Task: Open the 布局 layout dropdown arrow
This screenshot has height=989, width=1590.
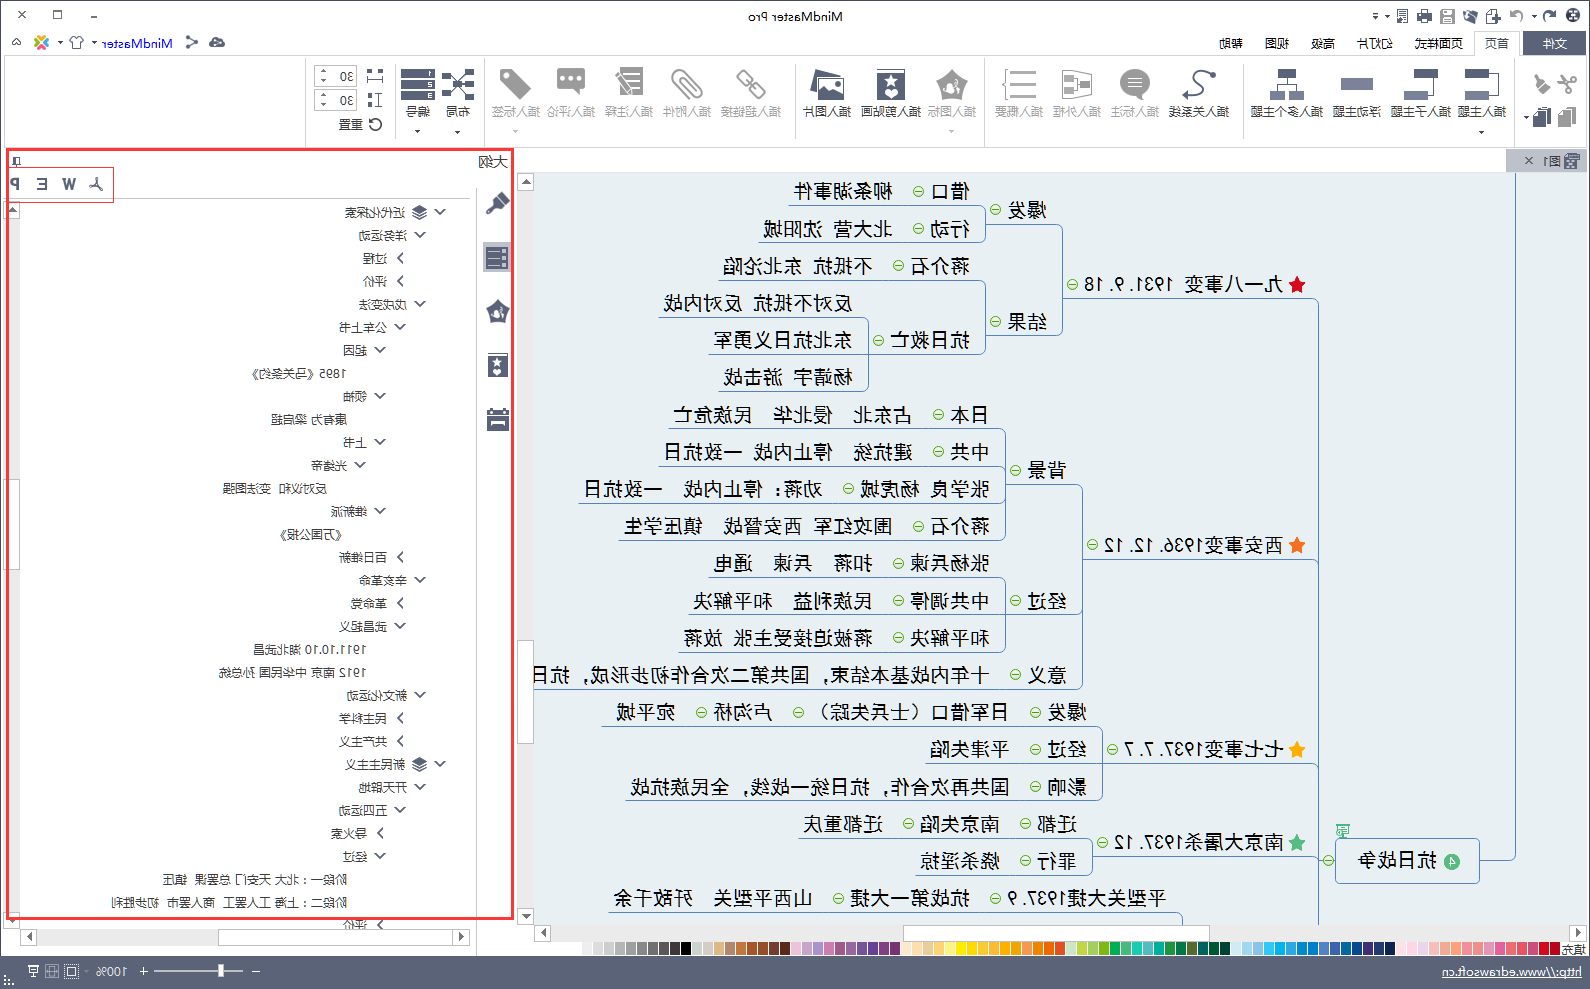Action: click(x=458, y=131)
